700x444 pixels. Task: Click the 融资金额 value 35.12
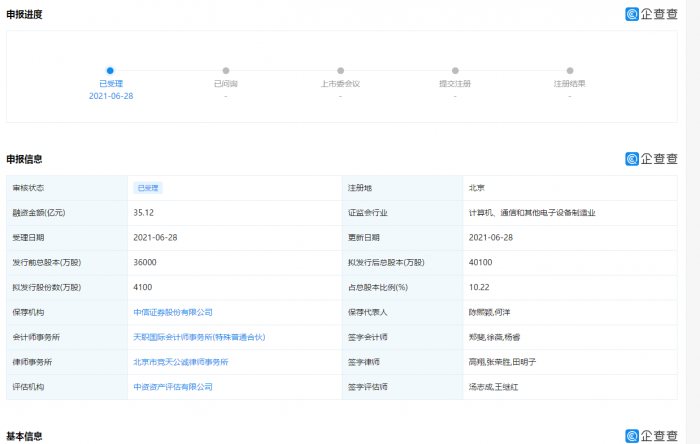click(x=143, y=212)
